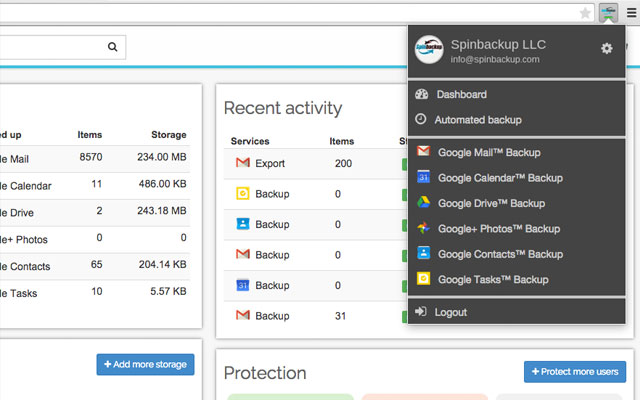Click the Gmail icon in the Export row
640x400 pixels.
point(243,163)
